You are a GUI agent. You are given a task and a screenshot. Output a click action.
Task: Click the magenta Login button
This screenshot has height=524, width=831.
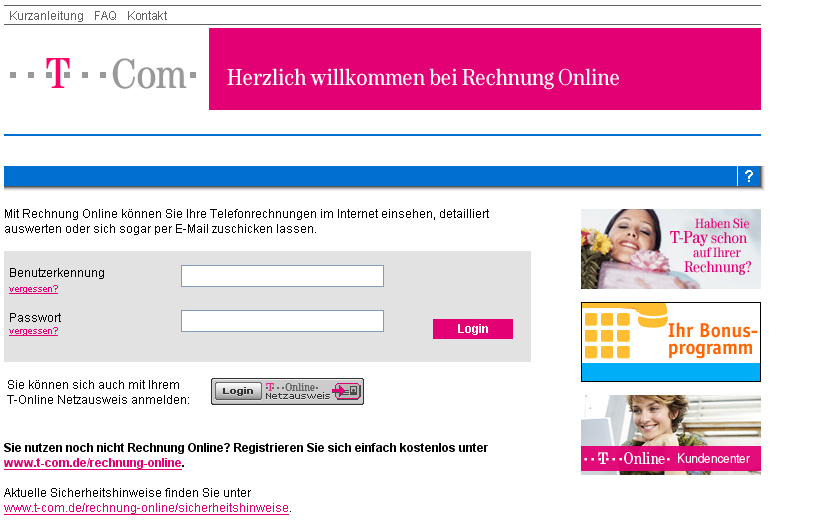pyautogui.click(x=473, y=329)
